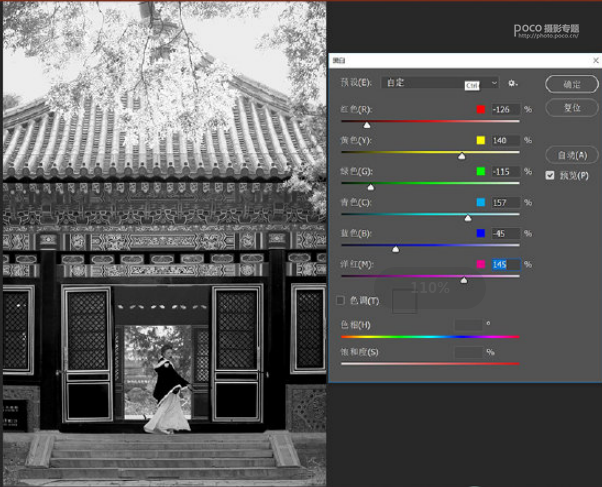Image resolution: width=602 pixels, height=487 pixels.
Task: Click the magenta color swatch
Action: point(481,264)
